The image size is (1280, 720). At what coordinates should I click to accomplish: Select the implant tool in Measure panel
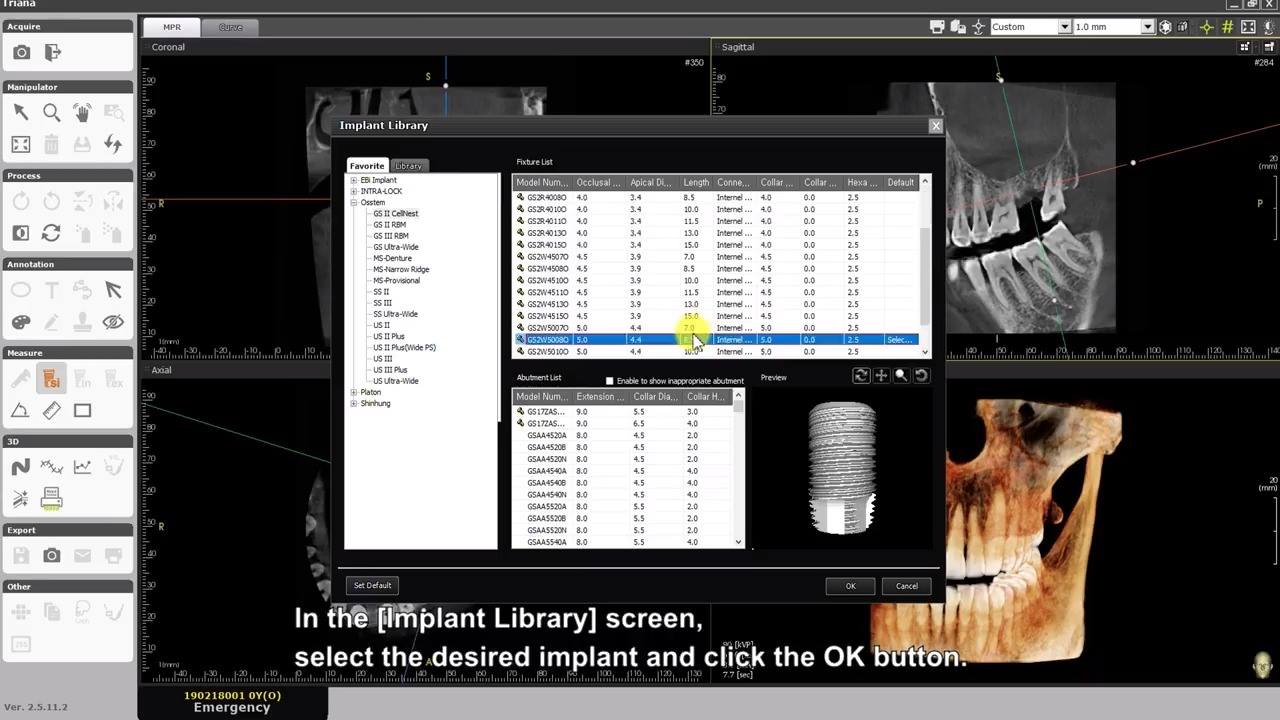click(52, 379)
